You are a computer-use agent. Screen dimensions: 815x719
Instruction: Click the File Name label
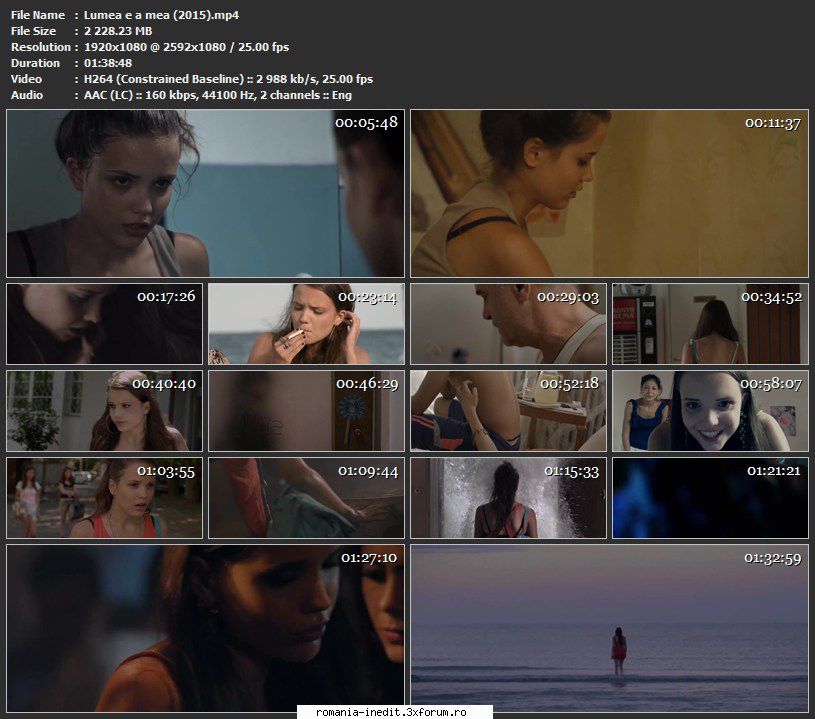[38, 15]
